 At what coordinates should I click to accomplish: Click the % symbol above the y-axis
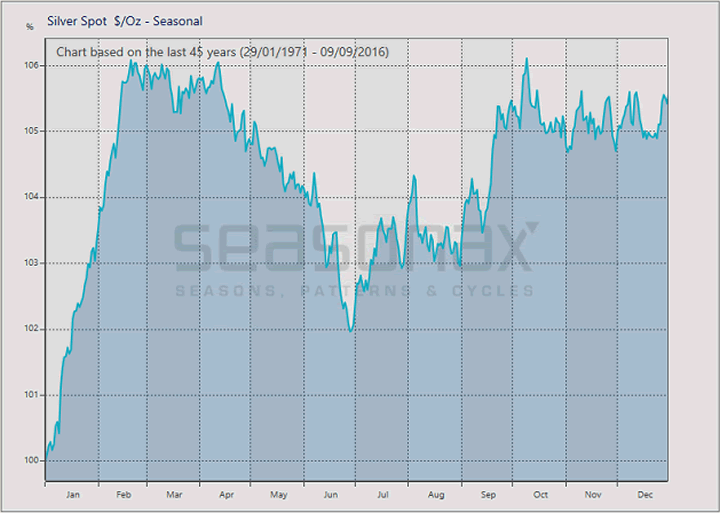pos(30,25)
